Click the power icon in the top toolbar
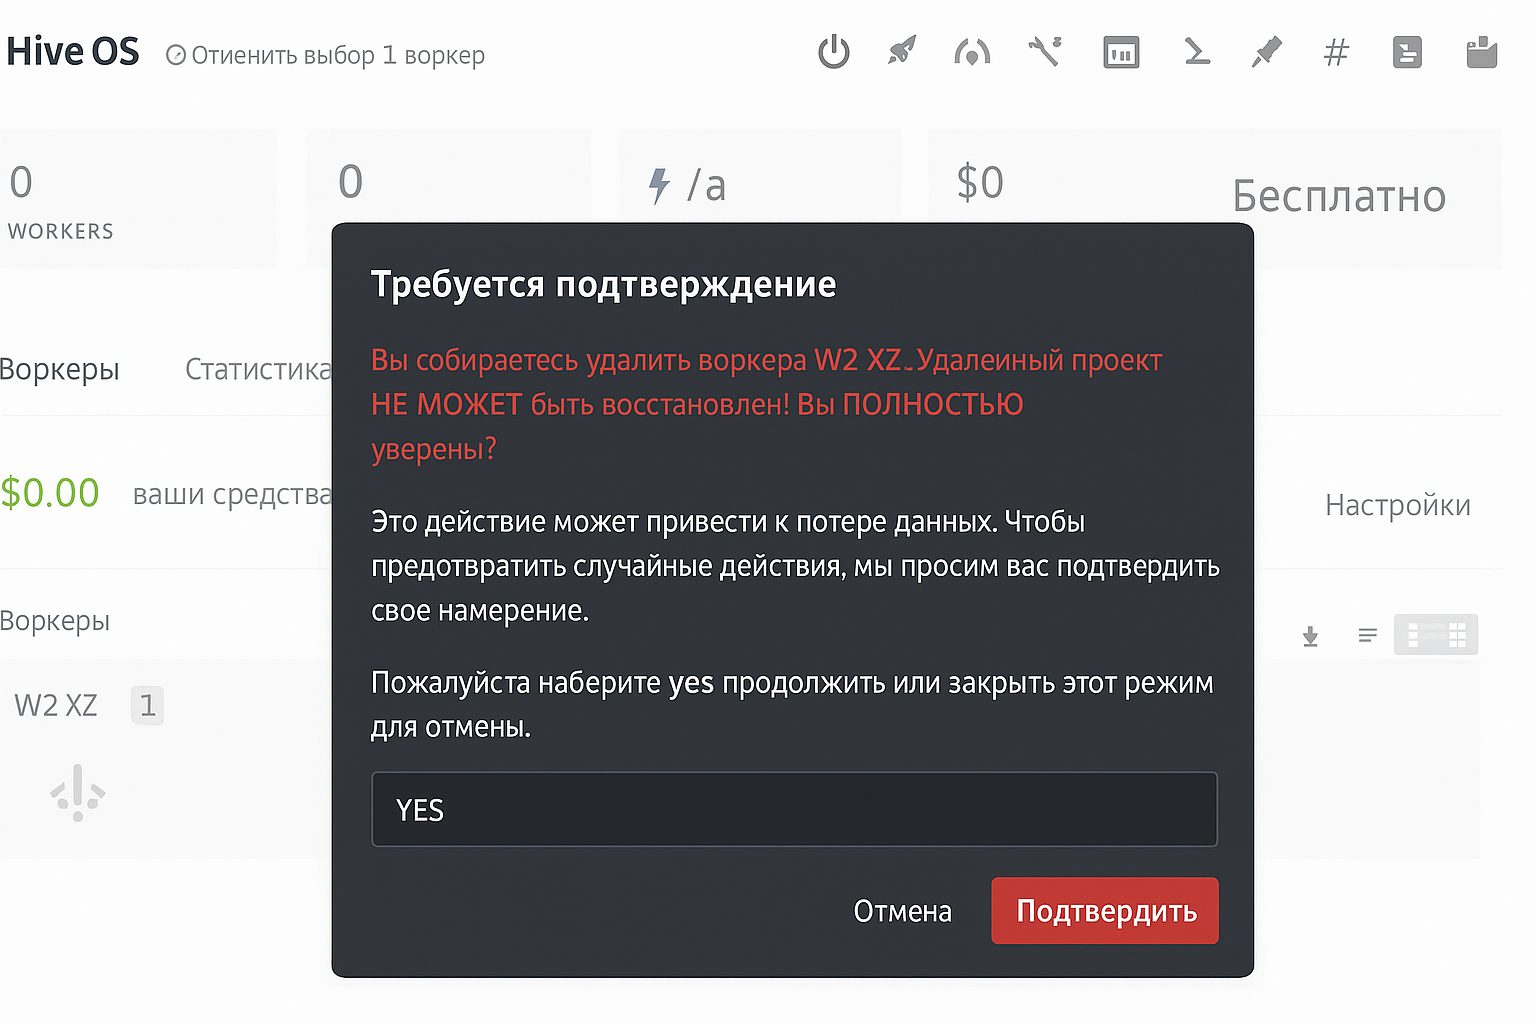1536x1024 pixels. [x=833, y=52]
